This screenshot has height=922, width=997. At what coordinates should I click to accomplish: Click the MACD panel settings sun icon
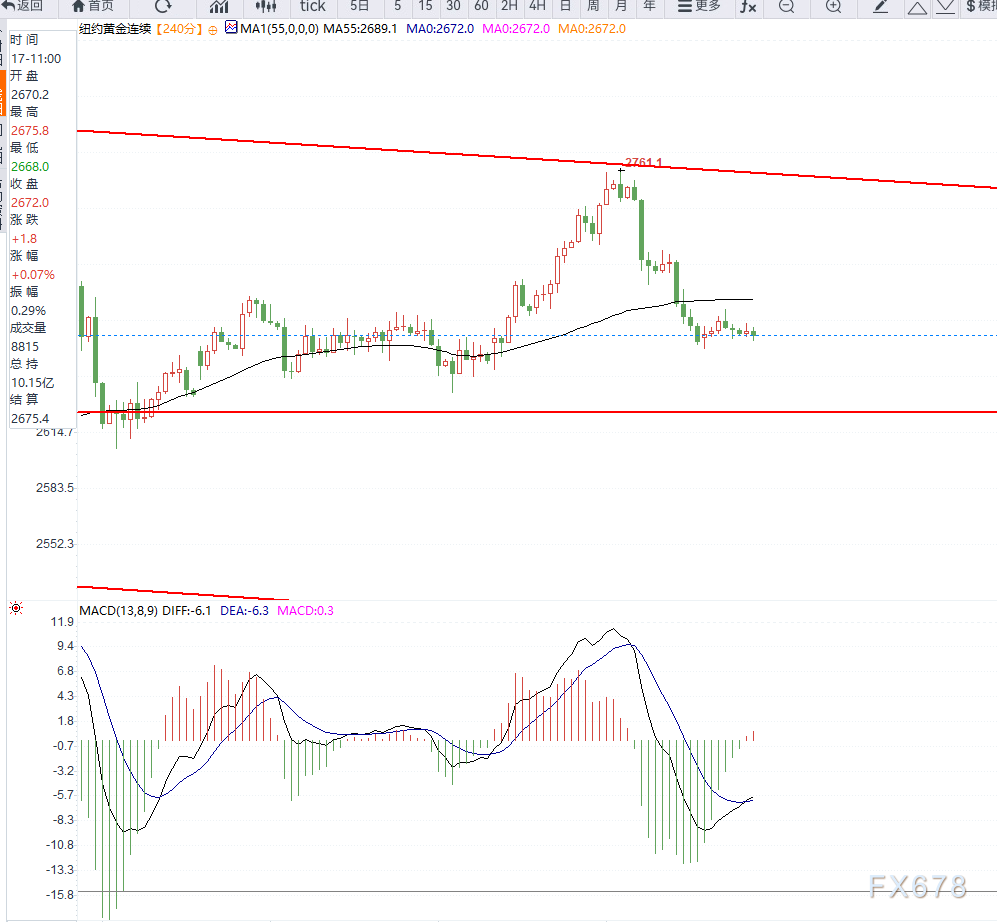16,609
